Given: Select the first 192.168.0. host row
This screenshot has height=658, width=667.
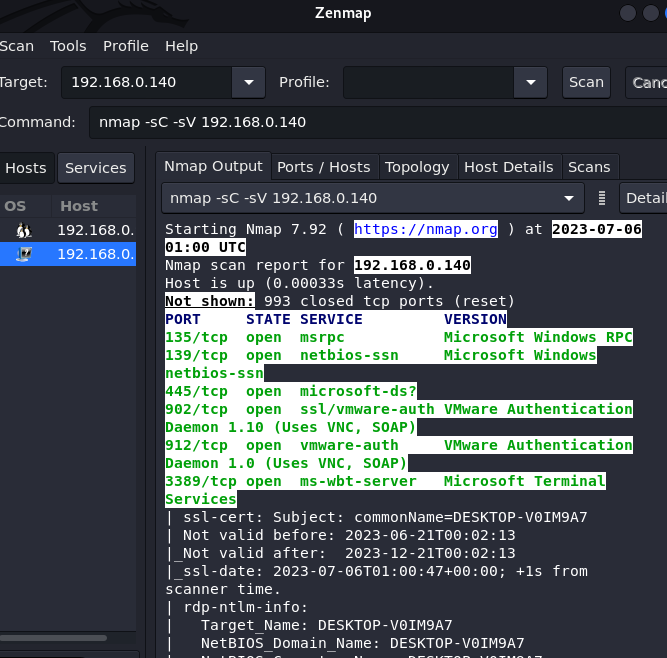Looking at the screenshot, I should click(x=68, y=230).
